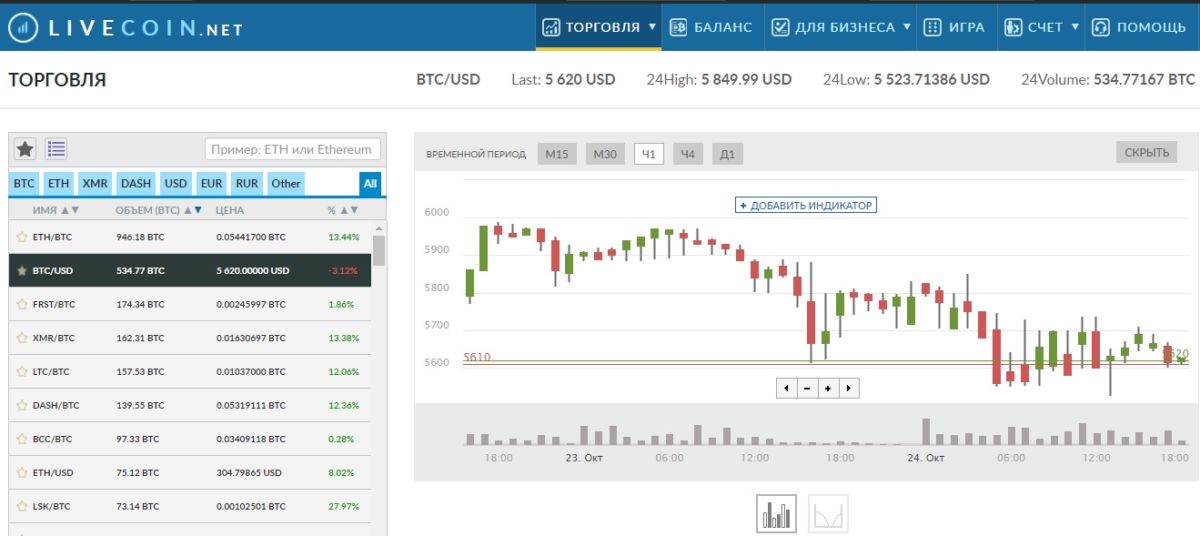This screenshot has height=536, width=1200.
Task: Select the XMR/BTC pair name
Action: (53, 338)
